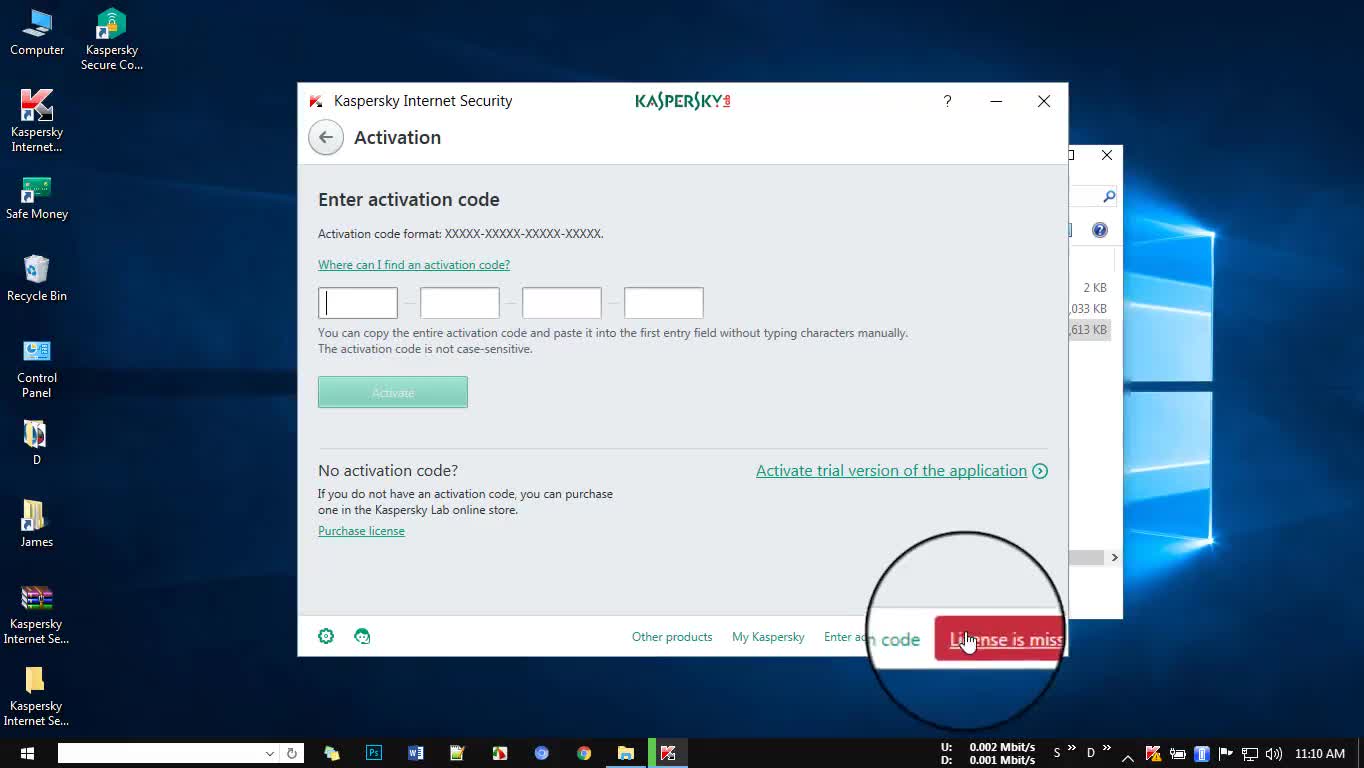This screenshot has height=768, width=1364.
Task: Open the My Kaspersky link
Action: [768, 637]
